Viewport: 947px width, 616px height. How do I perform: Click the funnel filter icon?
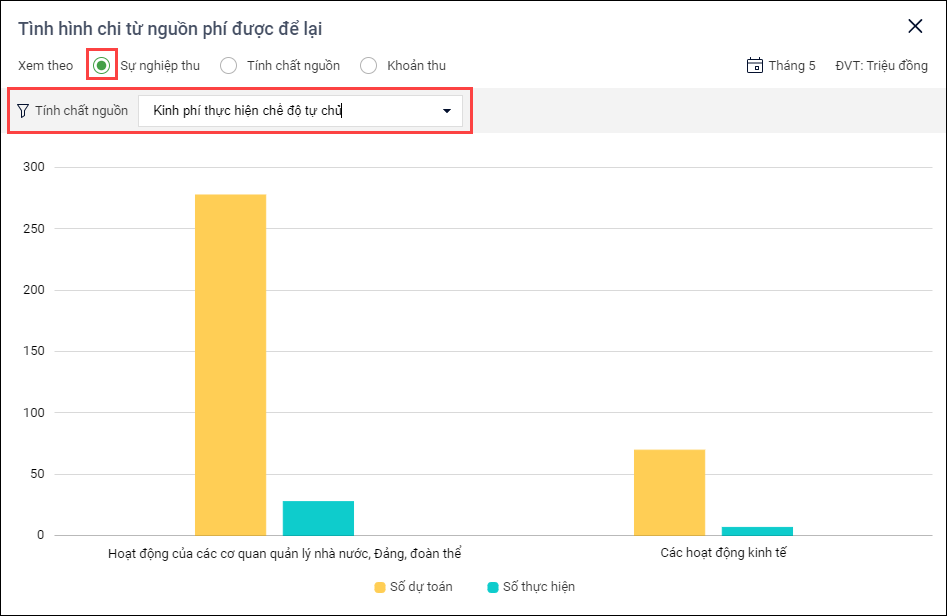(x=23, y=111)
